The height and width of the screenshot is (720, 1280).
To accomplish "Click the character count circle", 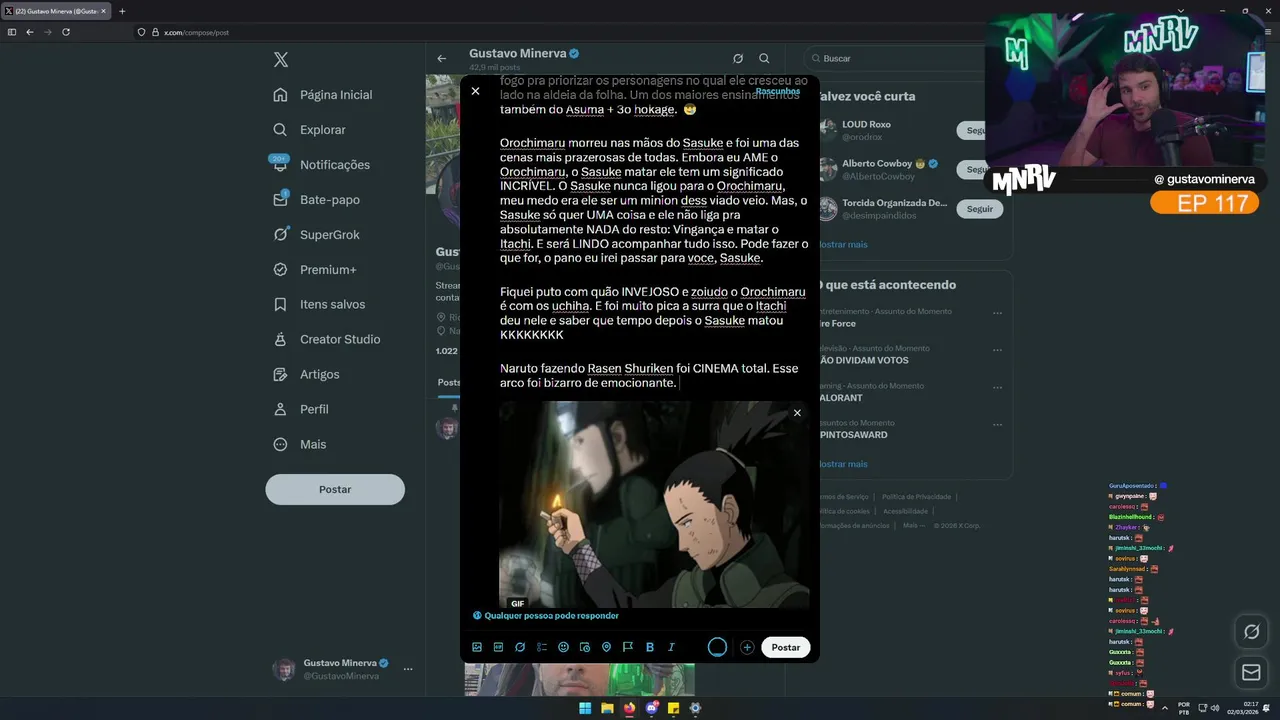I will (x=717, y=647).
